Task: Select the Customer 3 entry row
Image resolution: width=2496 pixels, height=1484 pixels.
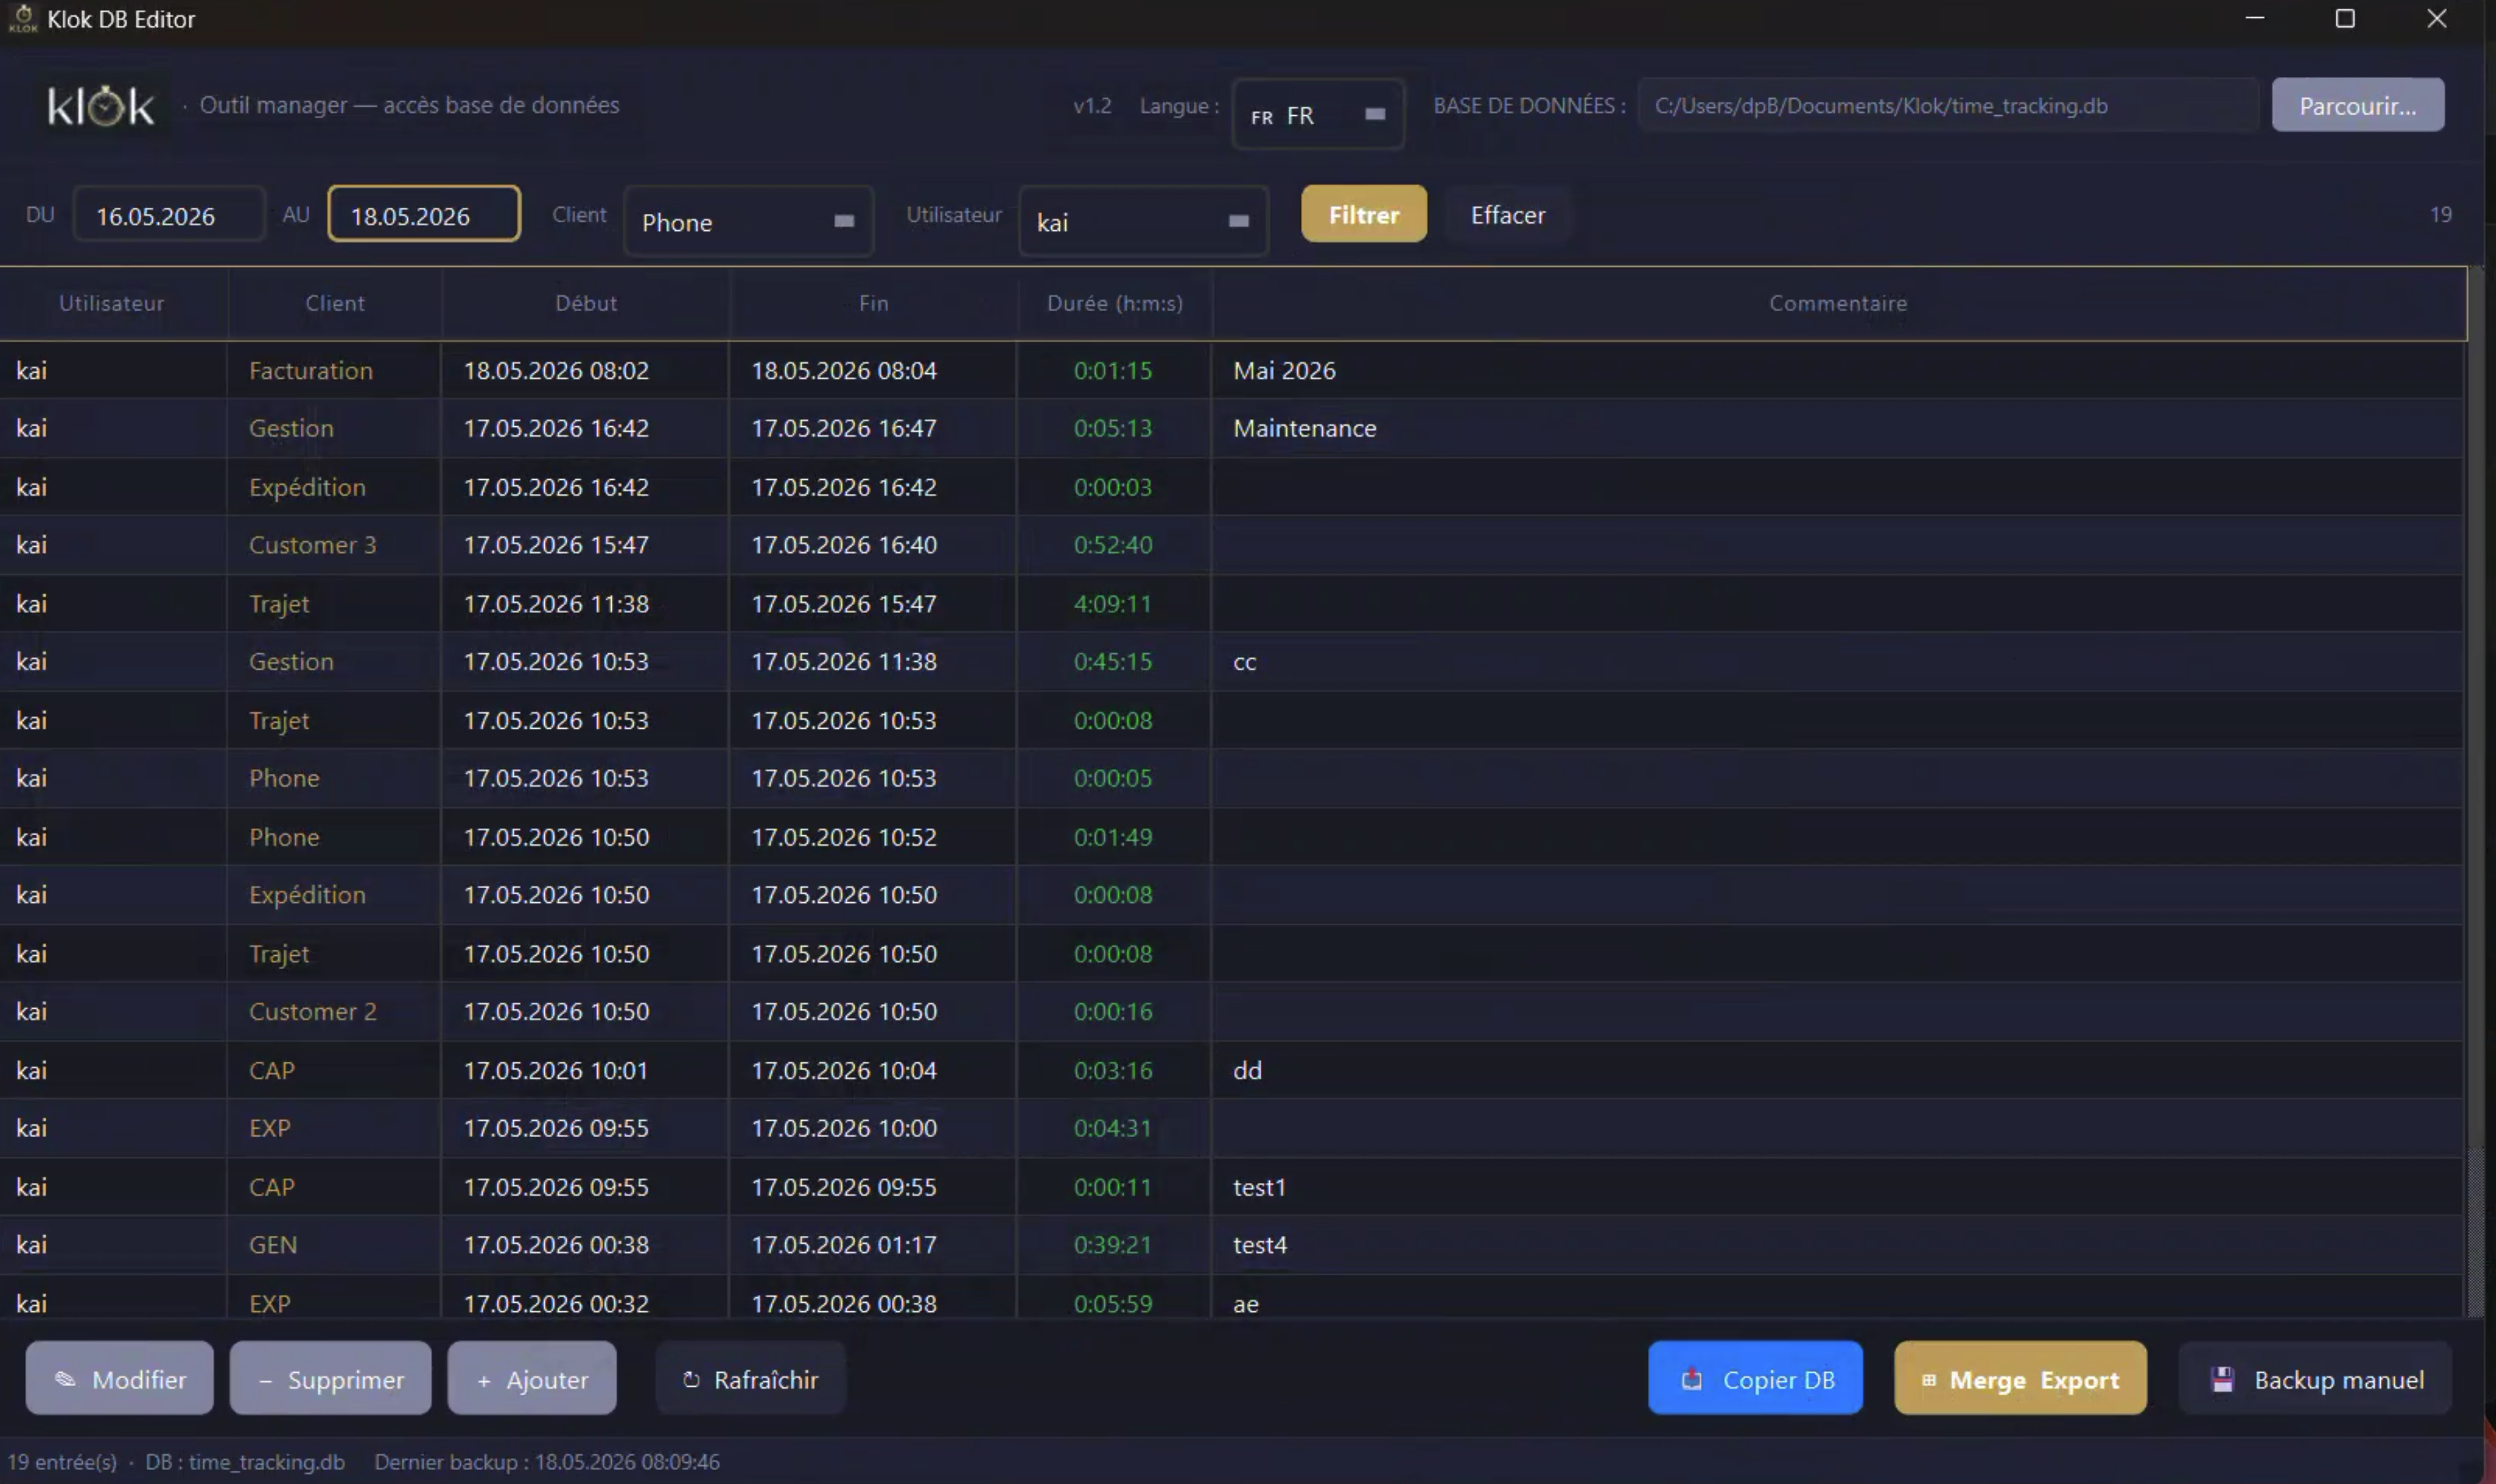Action: (1232, 545)
